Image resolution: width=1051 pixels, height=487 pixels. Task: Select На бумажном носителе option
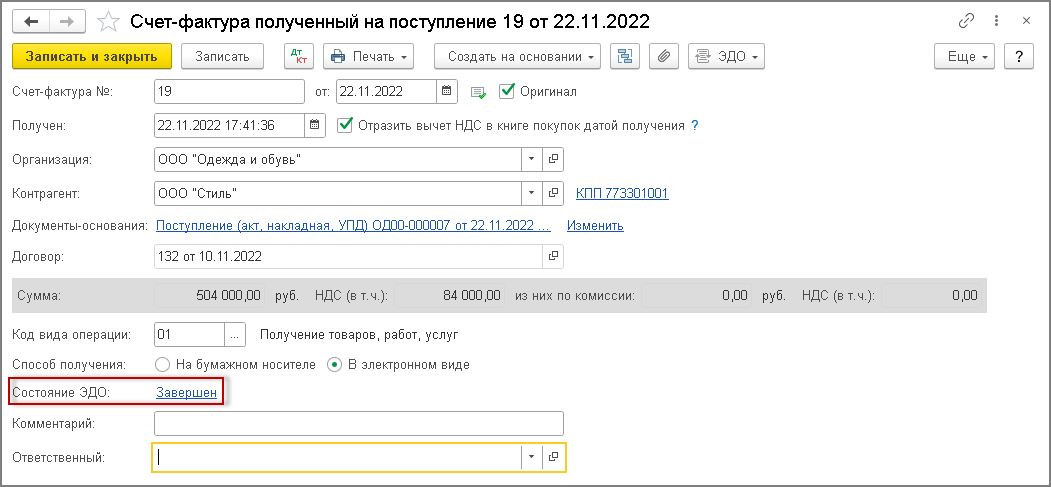(x=163, y=364)
